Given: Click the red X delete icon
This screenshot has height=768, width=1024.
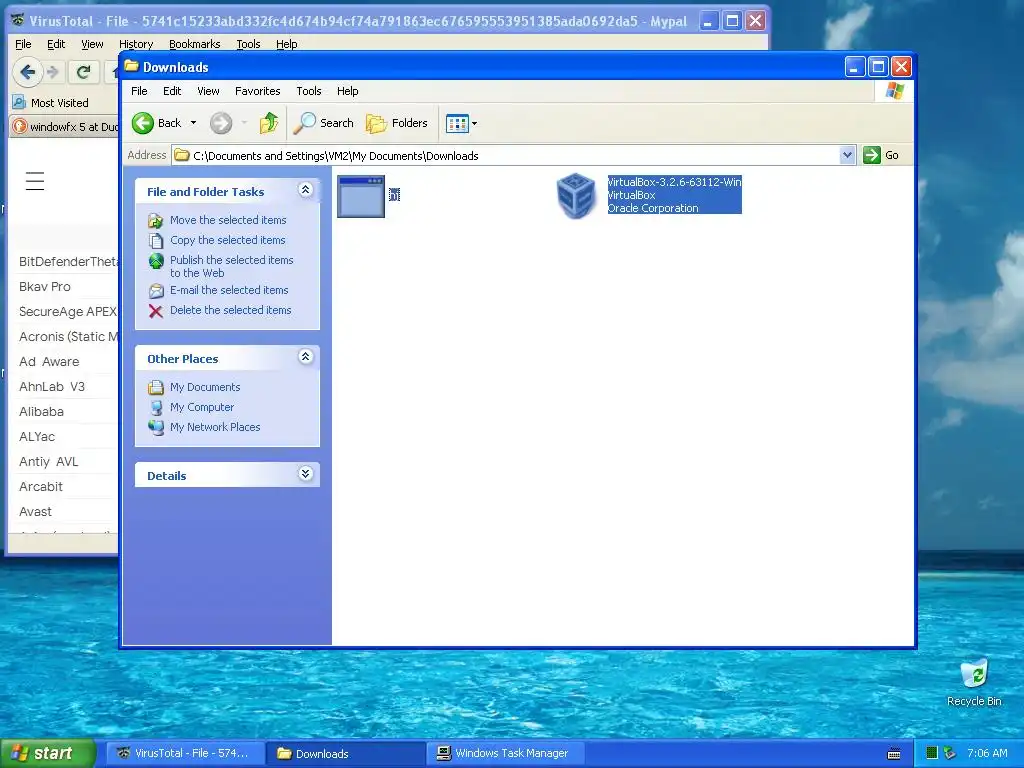Looking at the screenshot, I should tap(155, 311).
